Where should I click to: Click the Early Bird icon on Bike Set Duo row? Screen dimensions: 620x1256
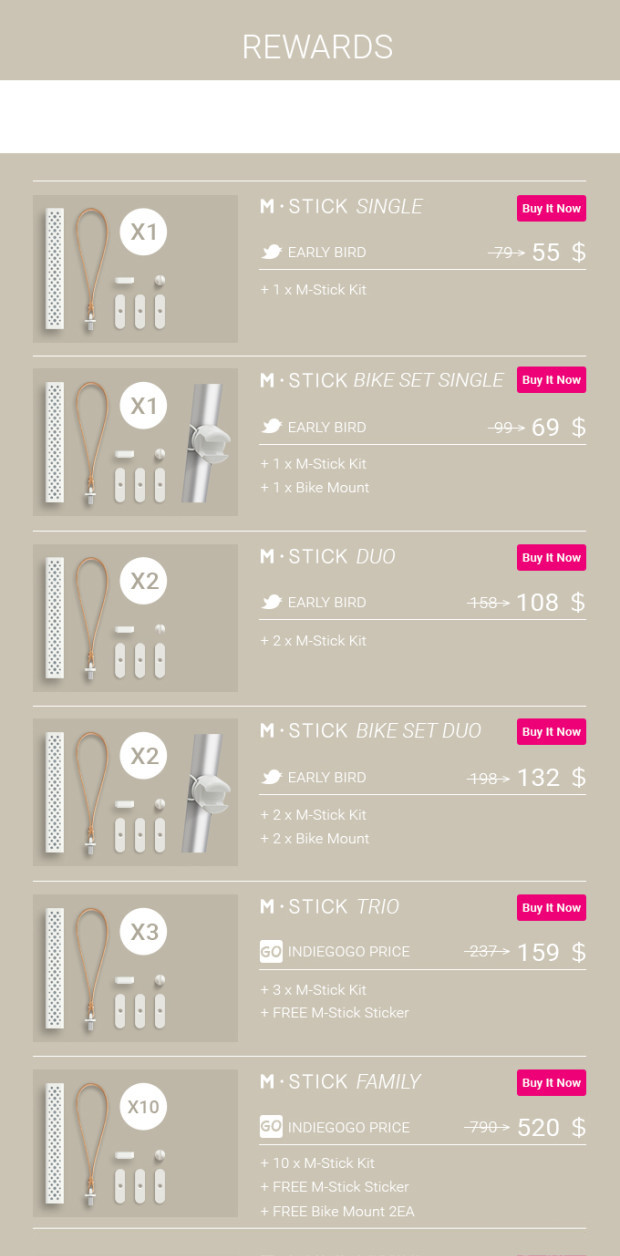point(271,777)
